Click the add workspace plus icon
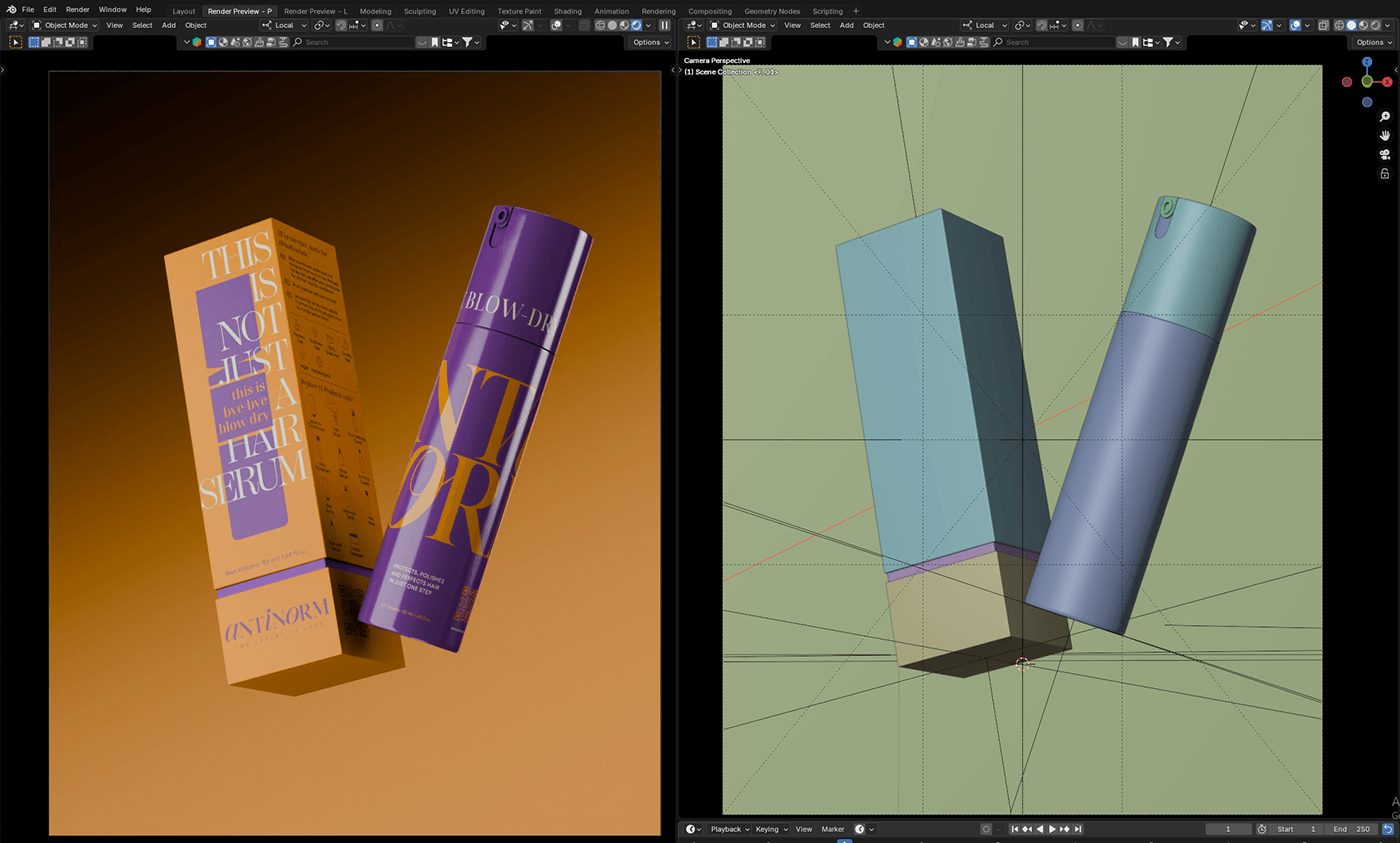 [856, 11]
